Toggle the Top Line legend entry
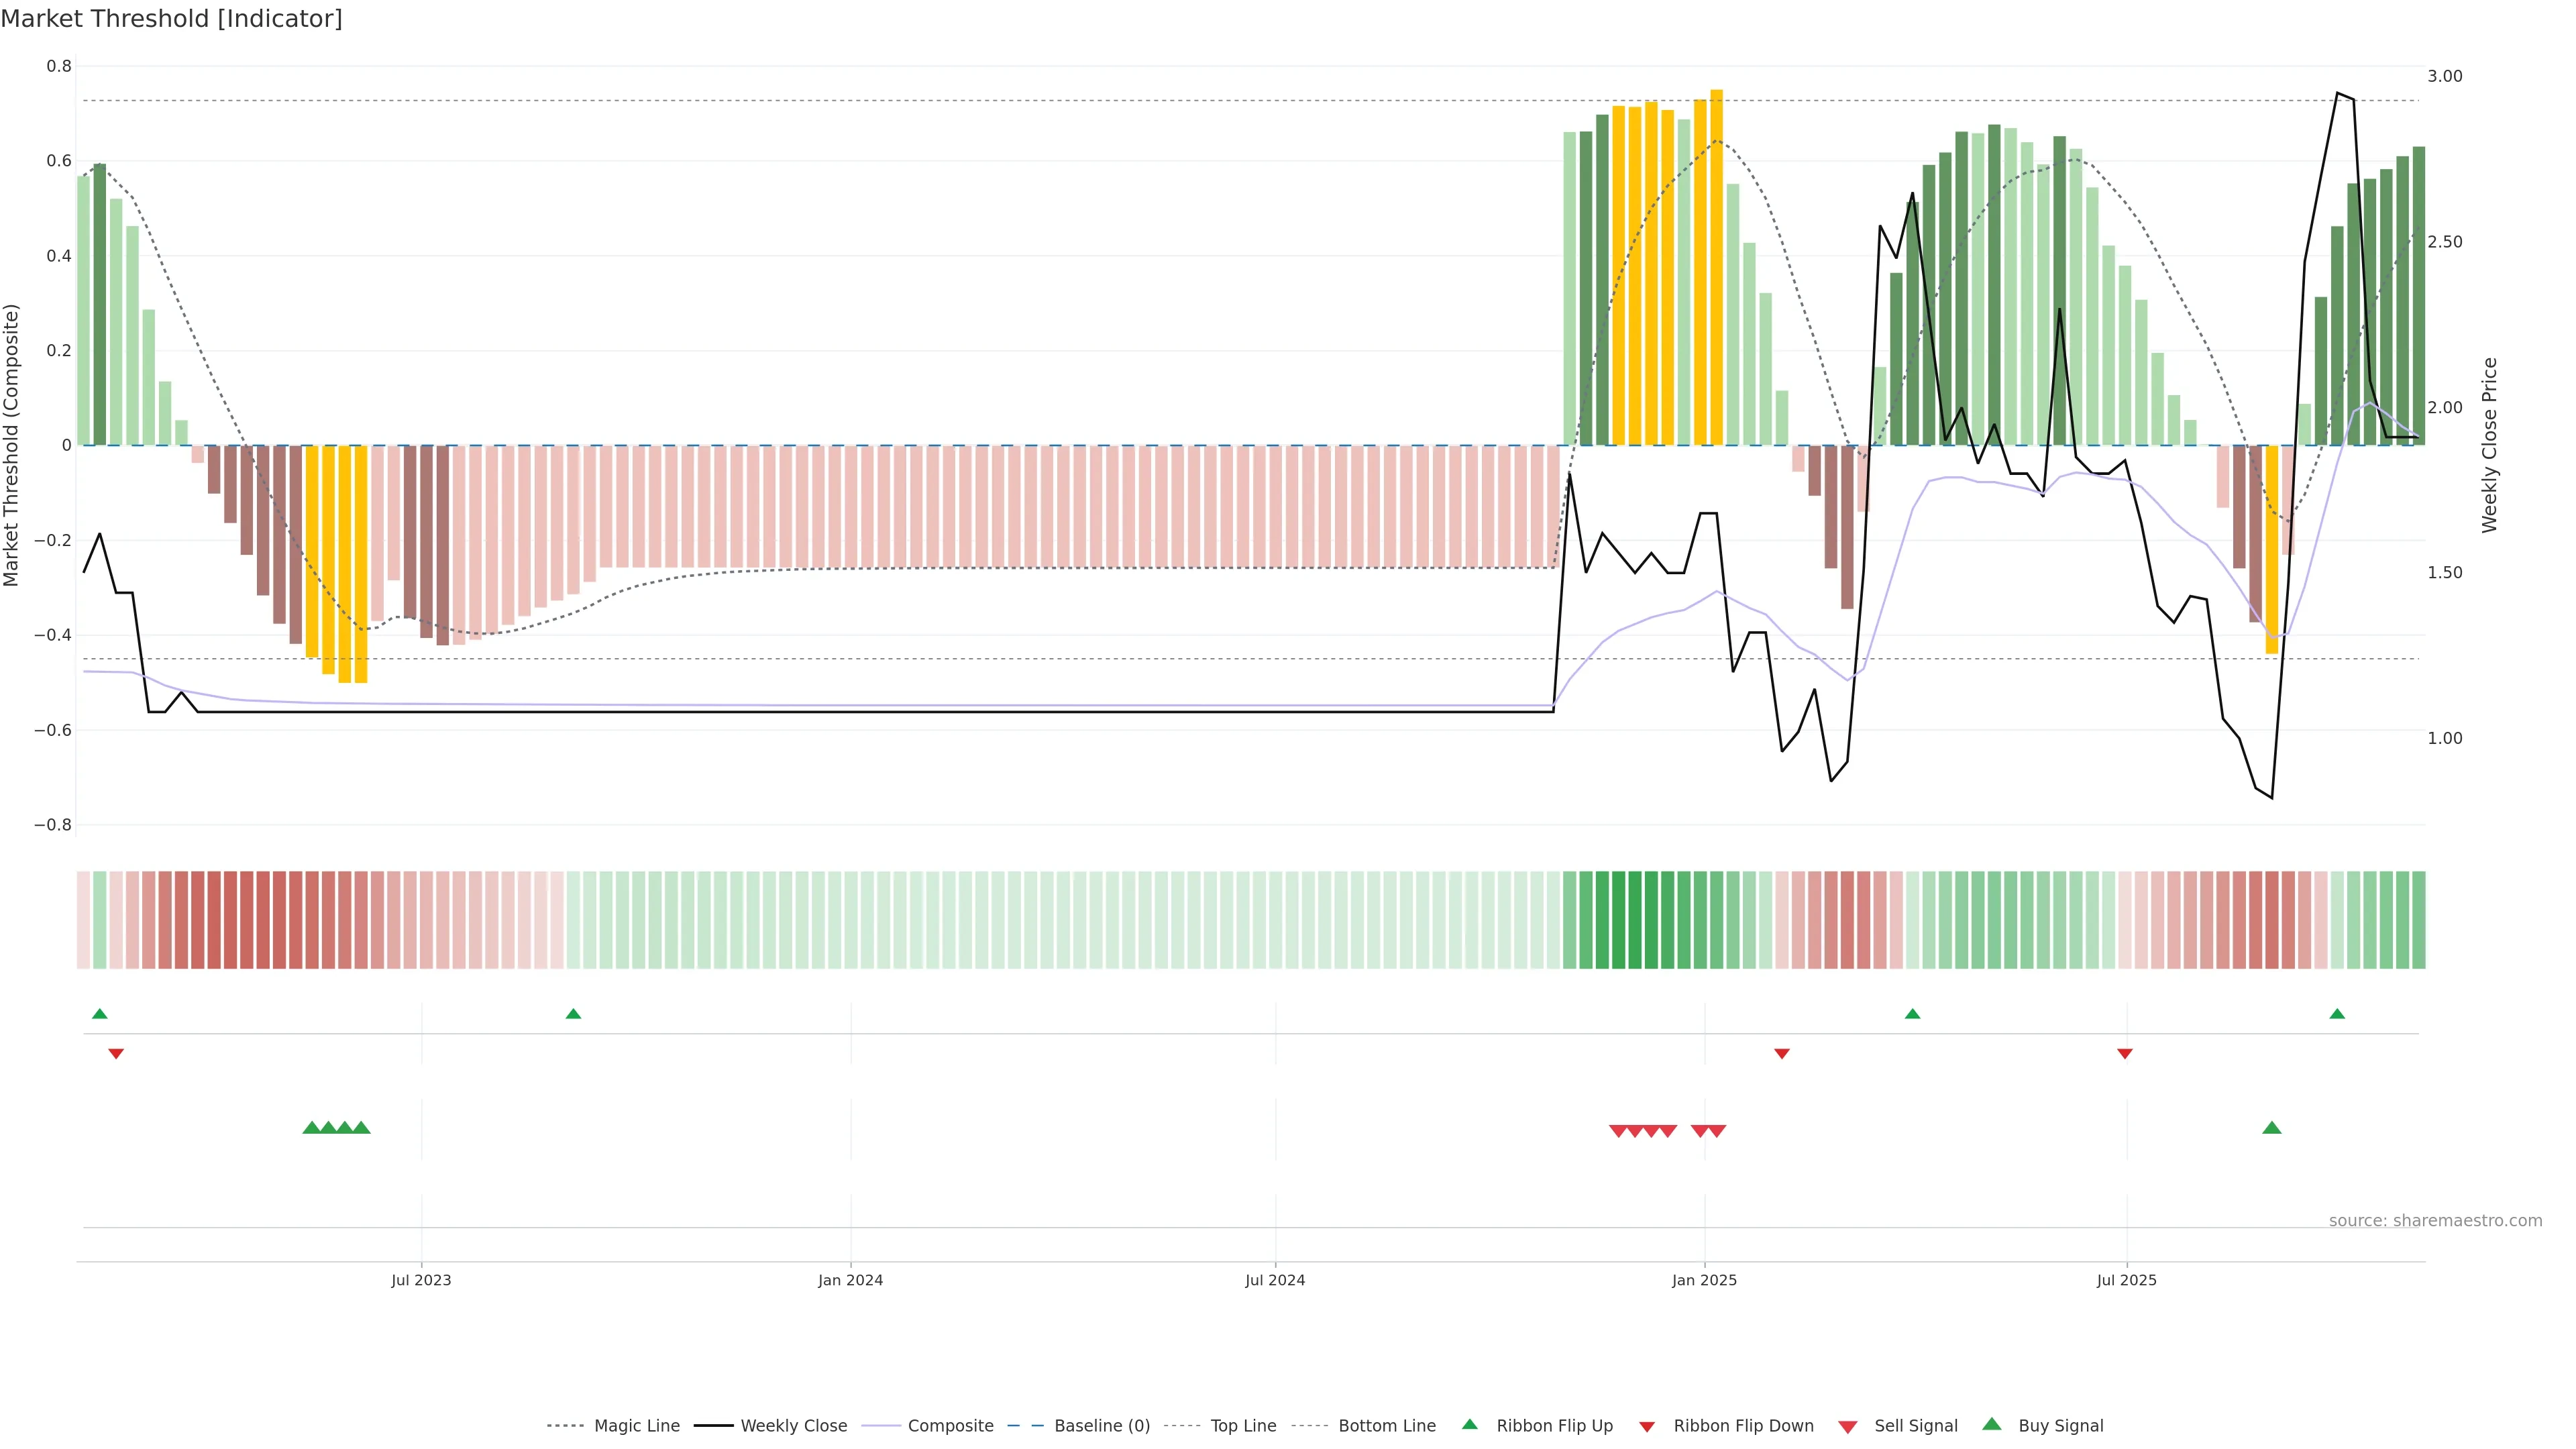The height and width of the screenshot is (1449, 2576). [x=1243, y=1426]
